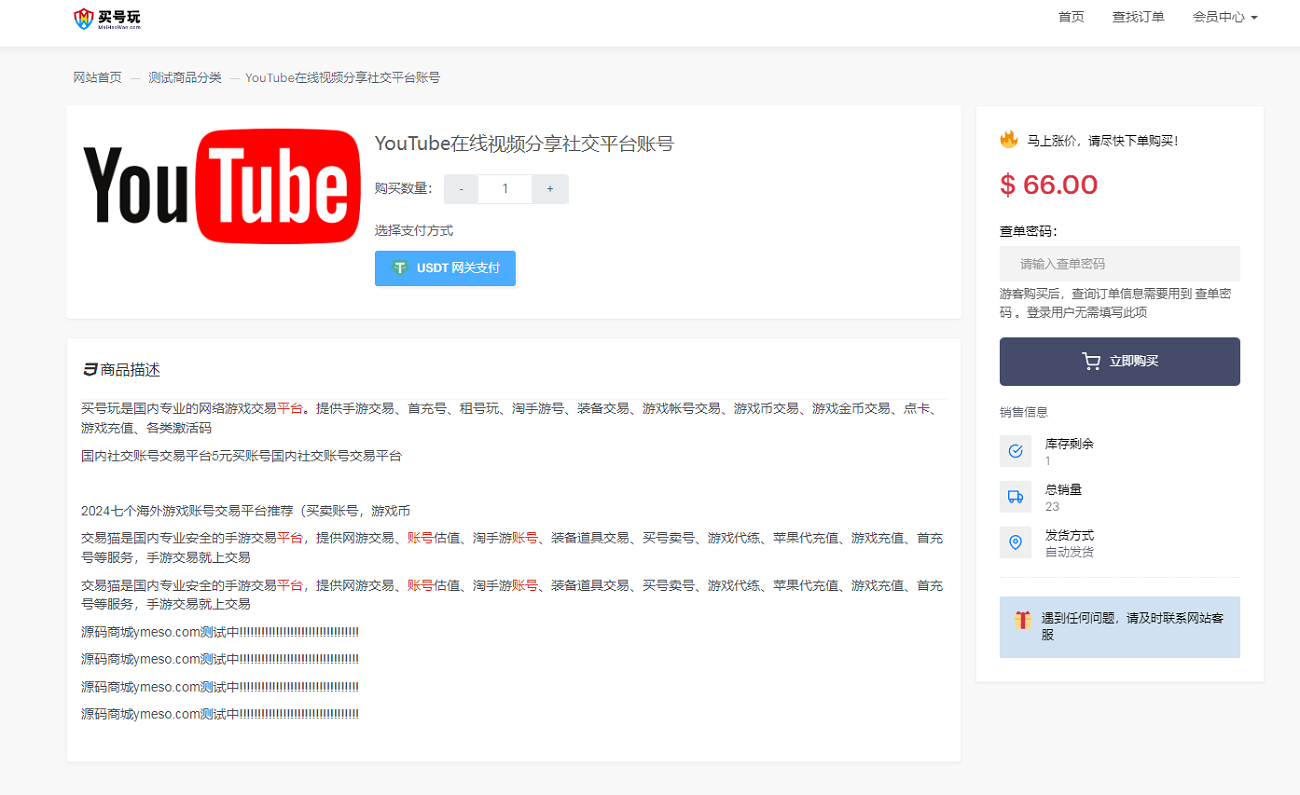1300x795 pixels.
Task: Click the 游客购买后 help text under password field
Action: pyautogui.click(x=1115, y=303)
